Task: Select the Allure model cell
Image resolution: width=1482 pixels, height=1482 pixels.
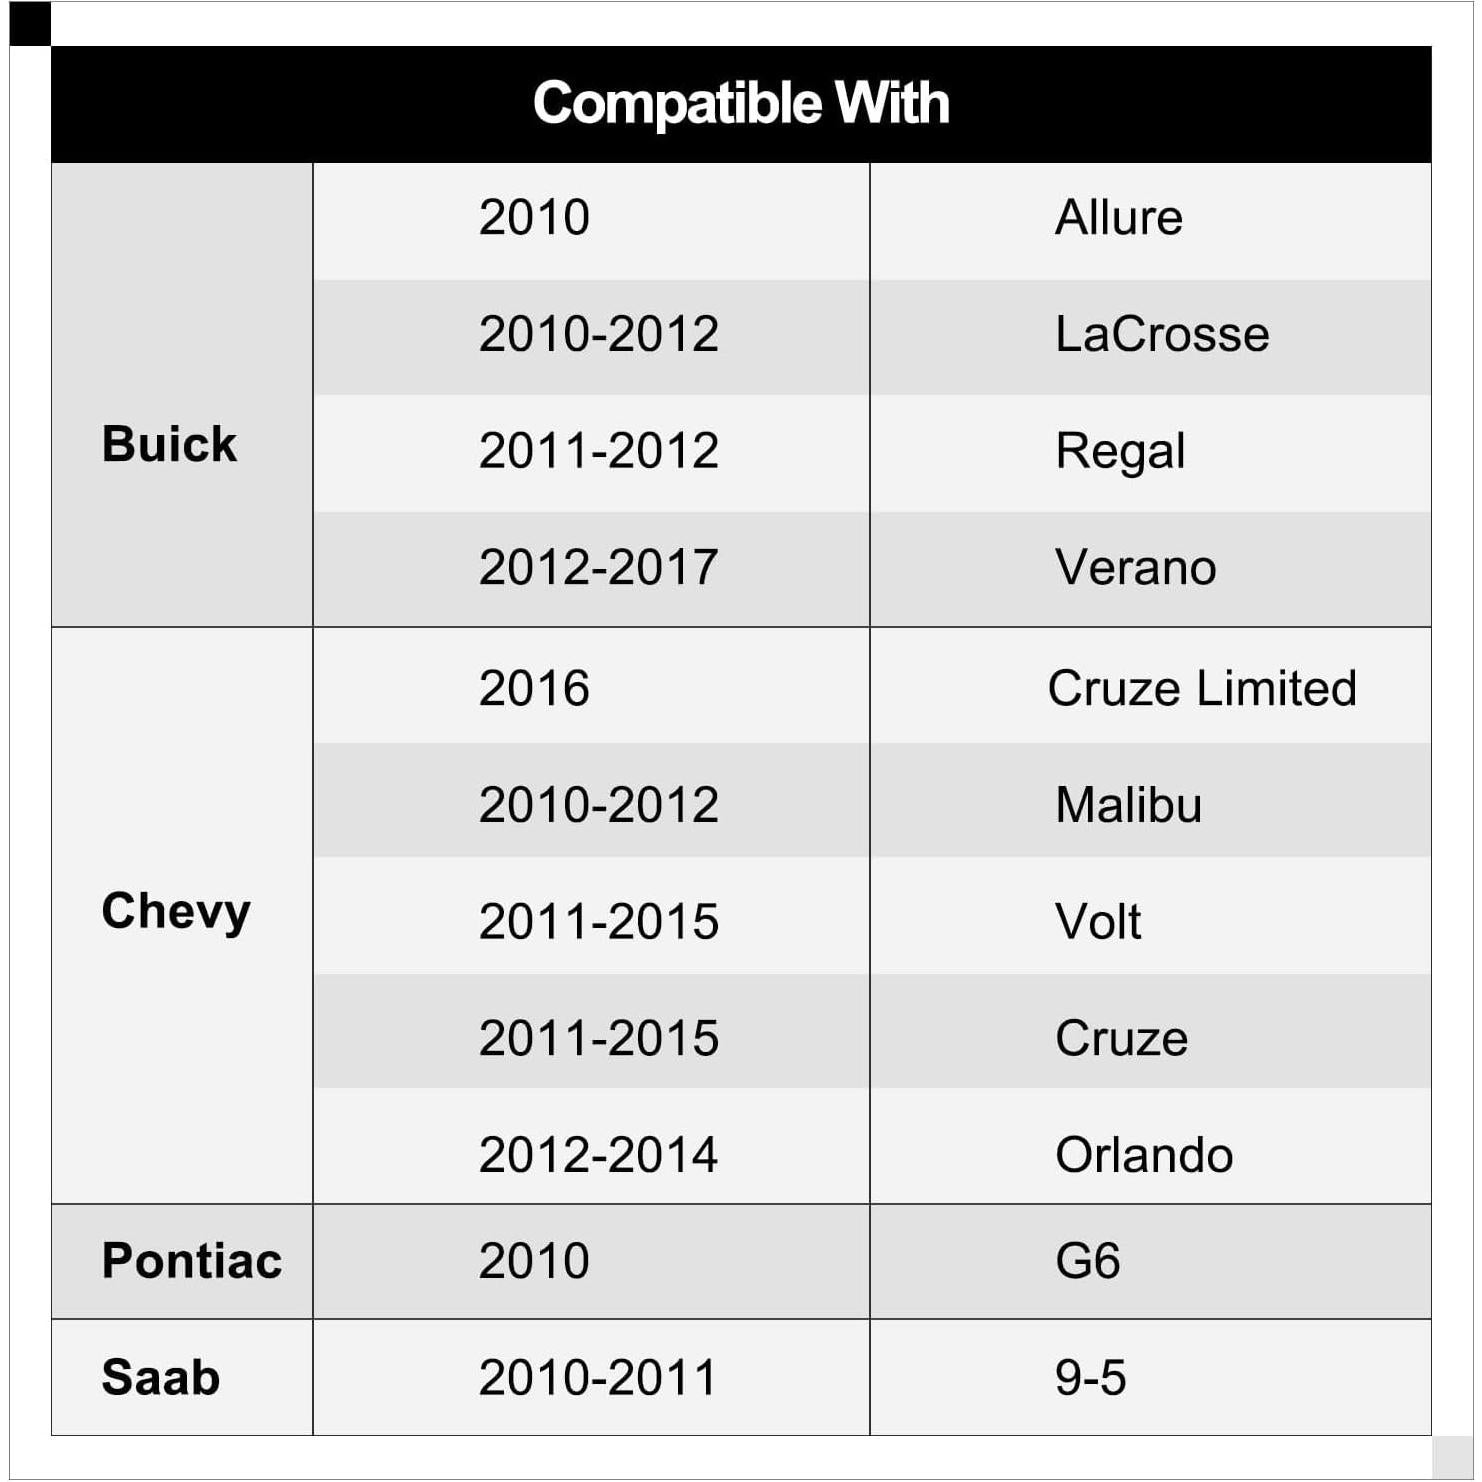Action: tap(1118, 218)
